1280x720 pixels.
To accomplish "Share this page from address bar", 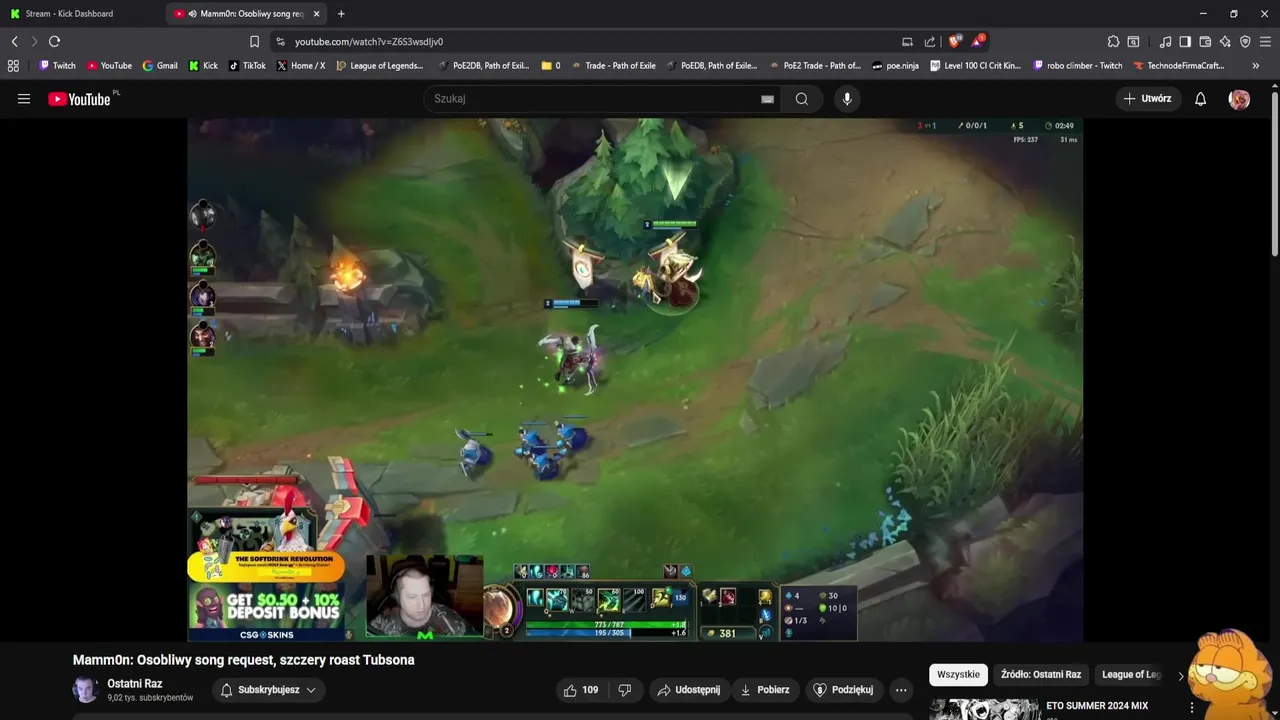I will pos(930,41).
